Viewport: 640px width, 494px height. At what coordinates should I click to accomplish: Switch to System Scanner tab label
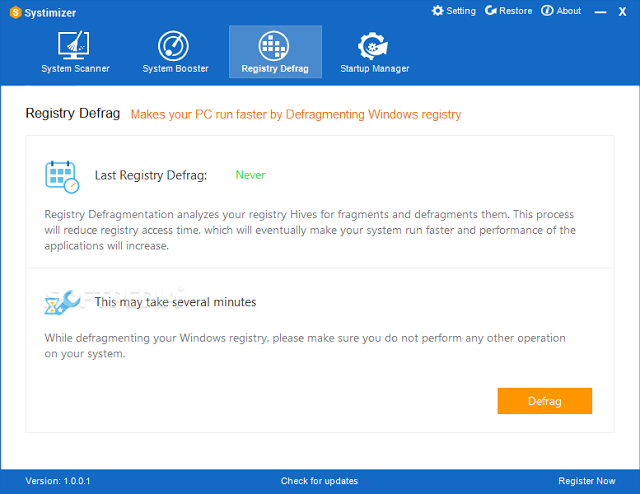tap(76, 69)
